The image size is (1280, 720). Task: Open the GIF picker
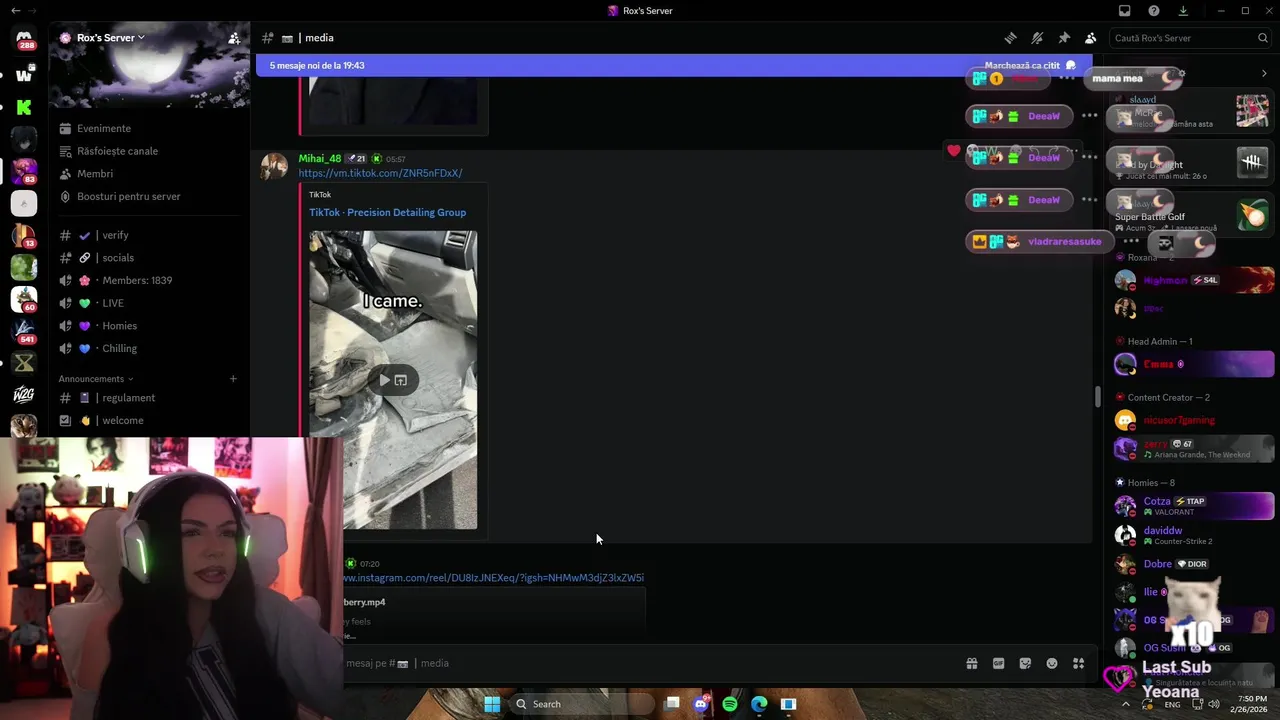(x=998, y=663)
